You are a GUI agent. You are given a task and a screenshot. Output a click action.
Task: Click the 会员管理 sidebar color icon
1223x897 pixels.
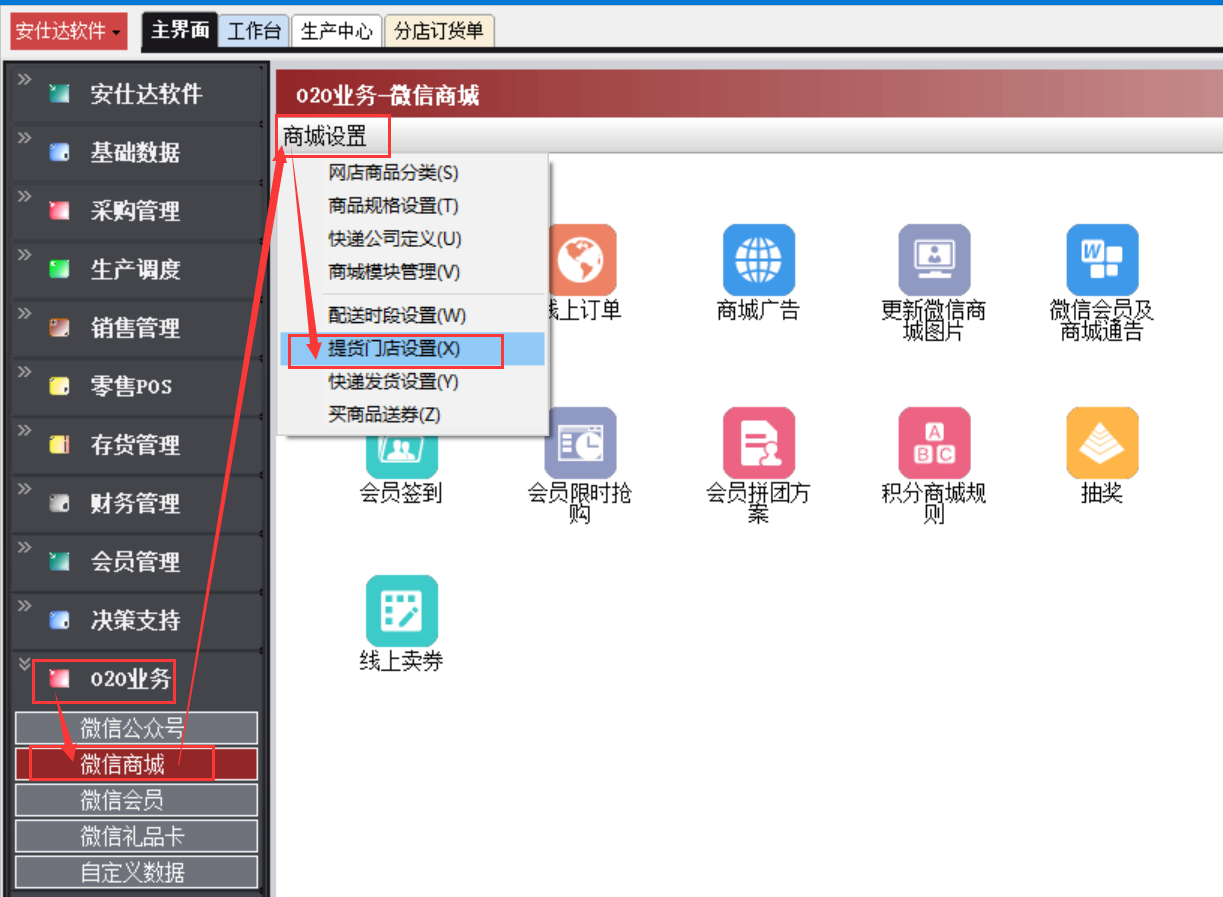60,562
